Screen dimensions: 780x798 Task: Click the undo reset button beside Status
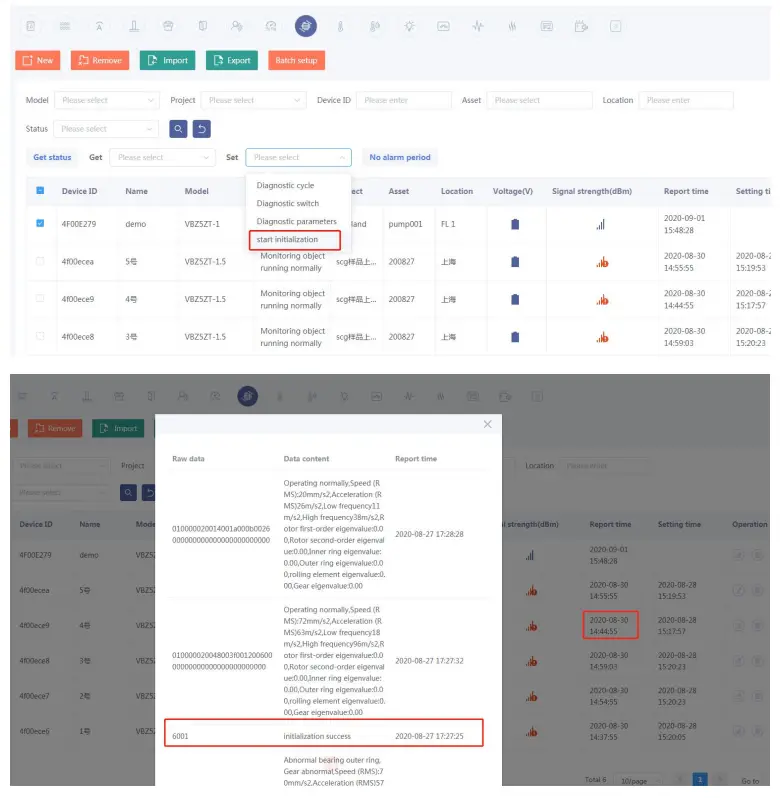click(201, 129)
